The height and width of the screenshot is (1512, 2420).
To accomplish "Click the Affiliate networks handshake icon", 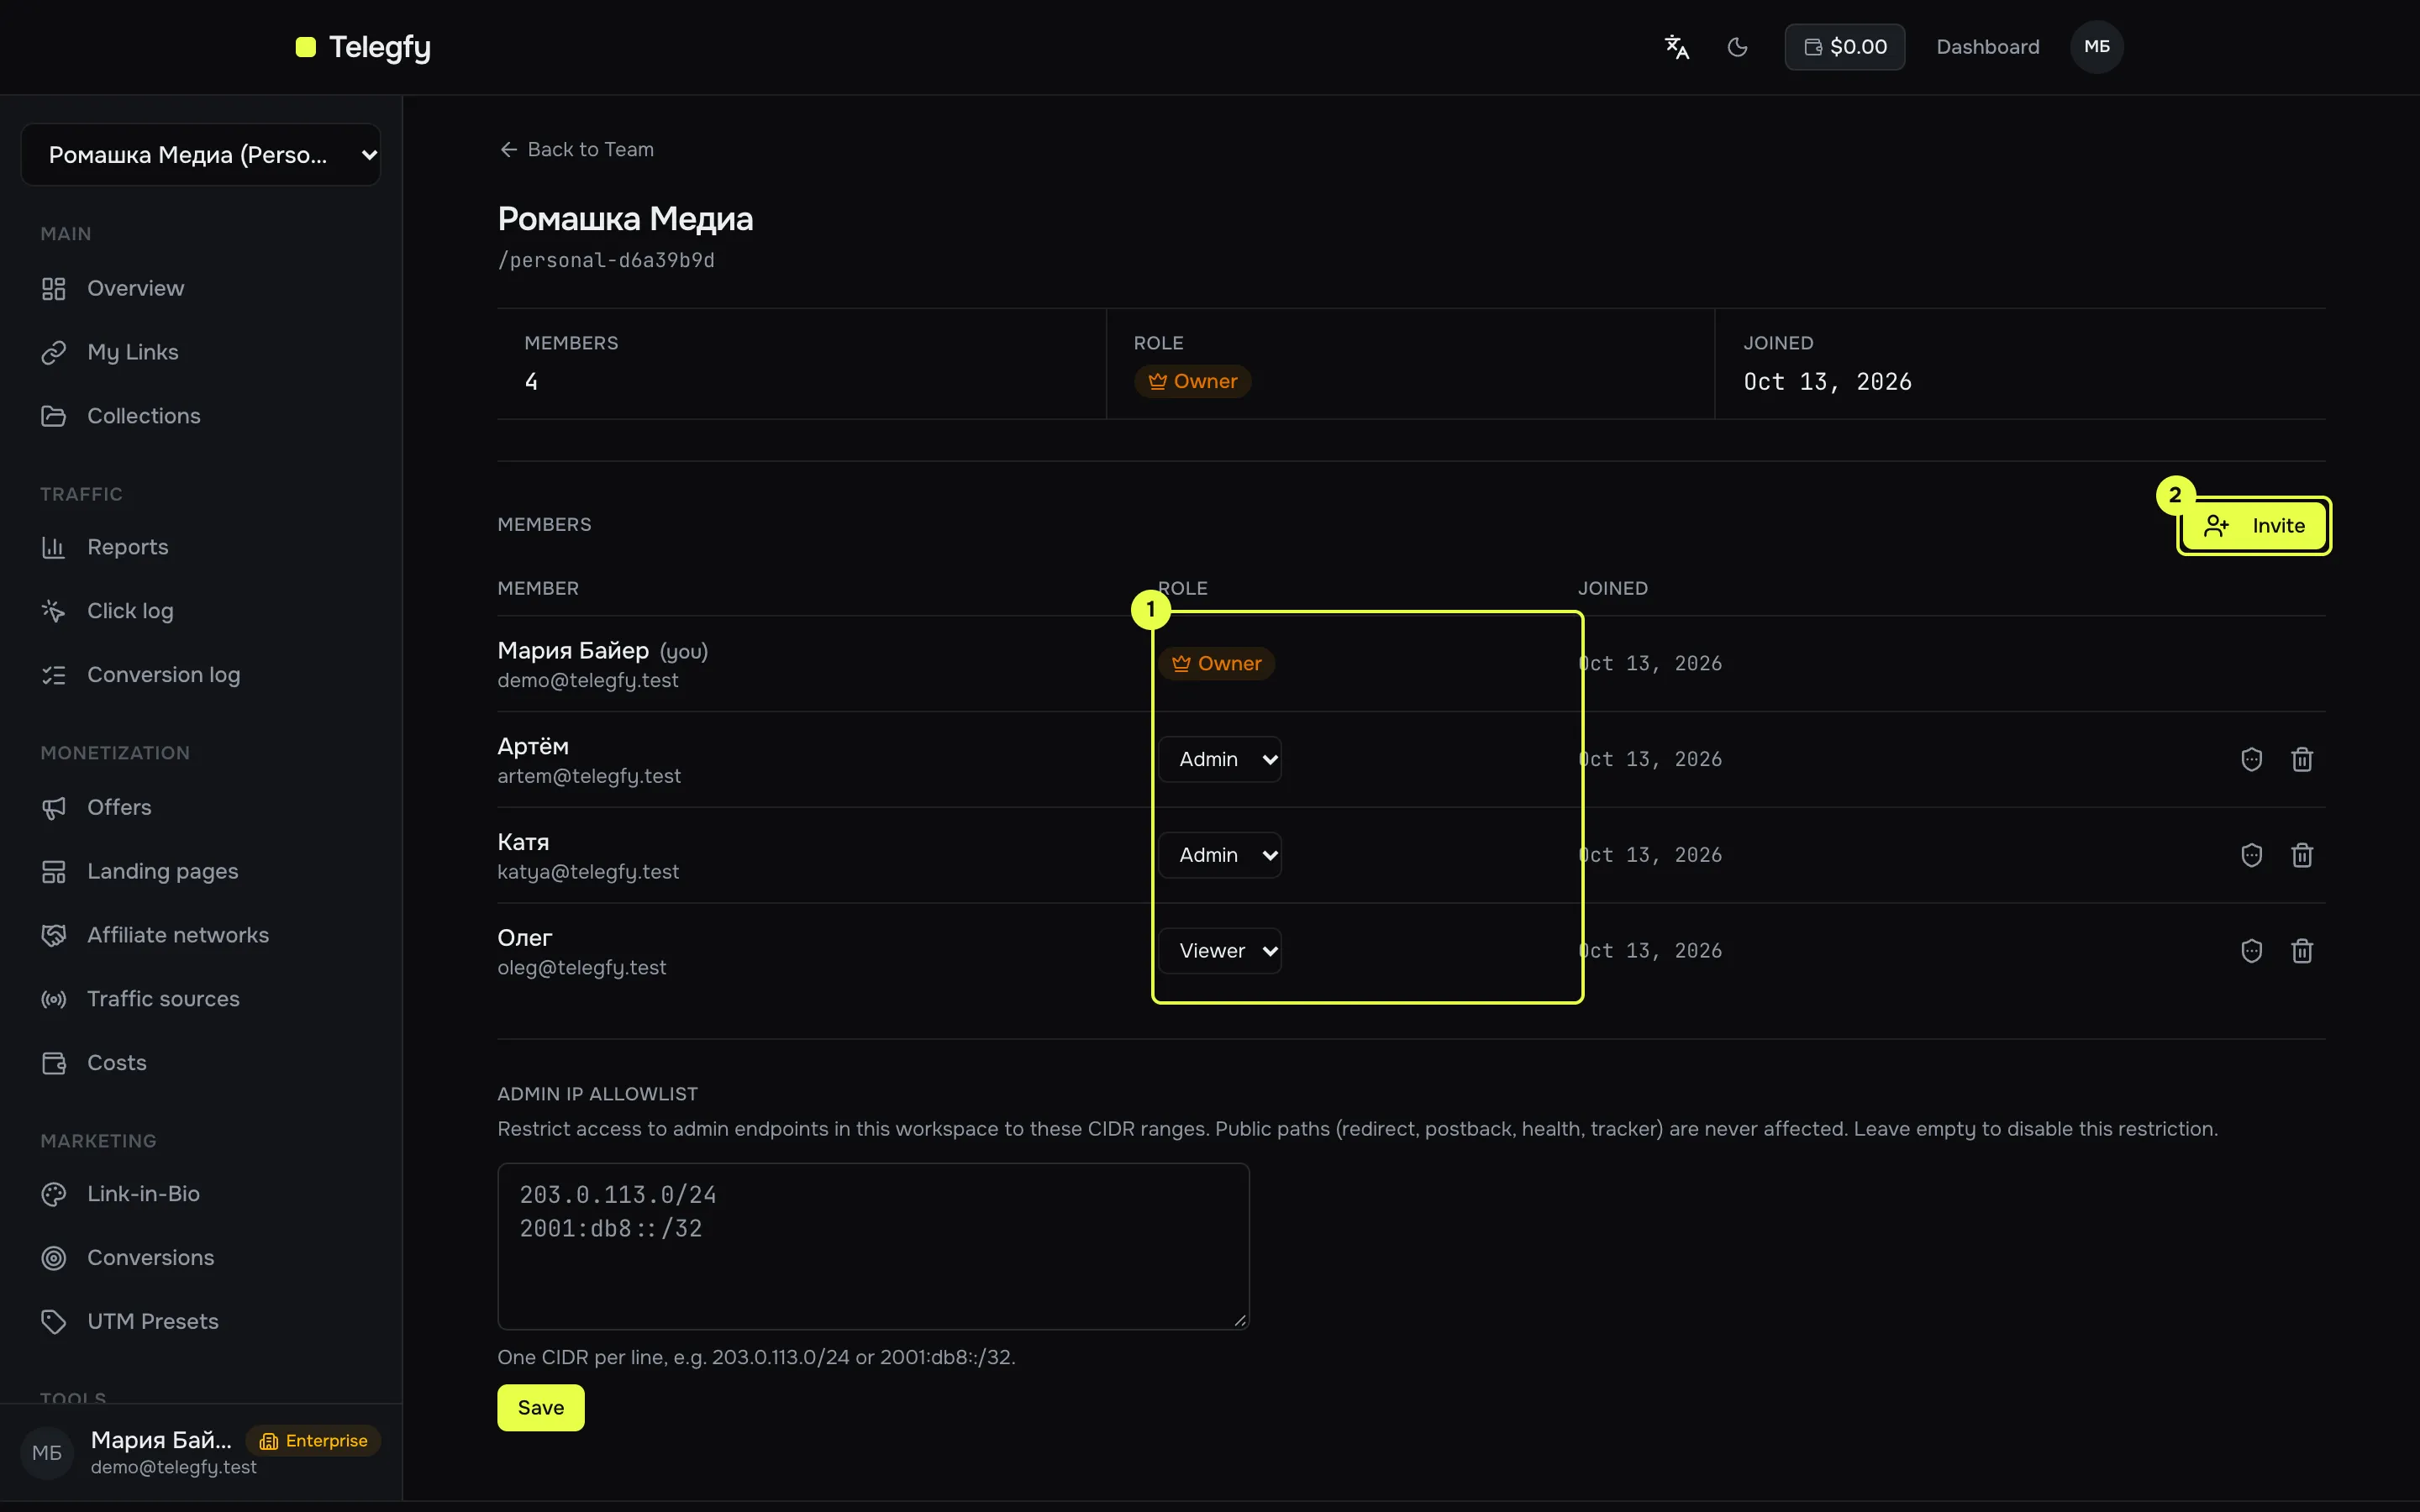I will (x=54, y=935).
